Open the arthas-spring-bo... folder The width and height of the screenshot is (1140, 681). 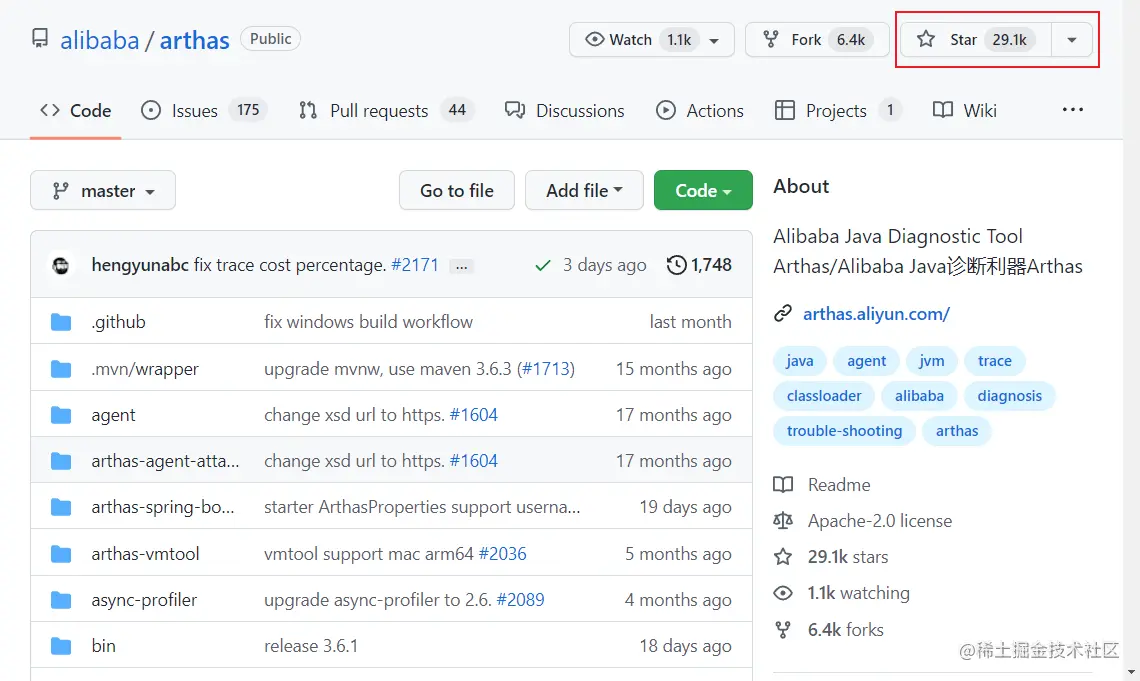click(163, 507)
